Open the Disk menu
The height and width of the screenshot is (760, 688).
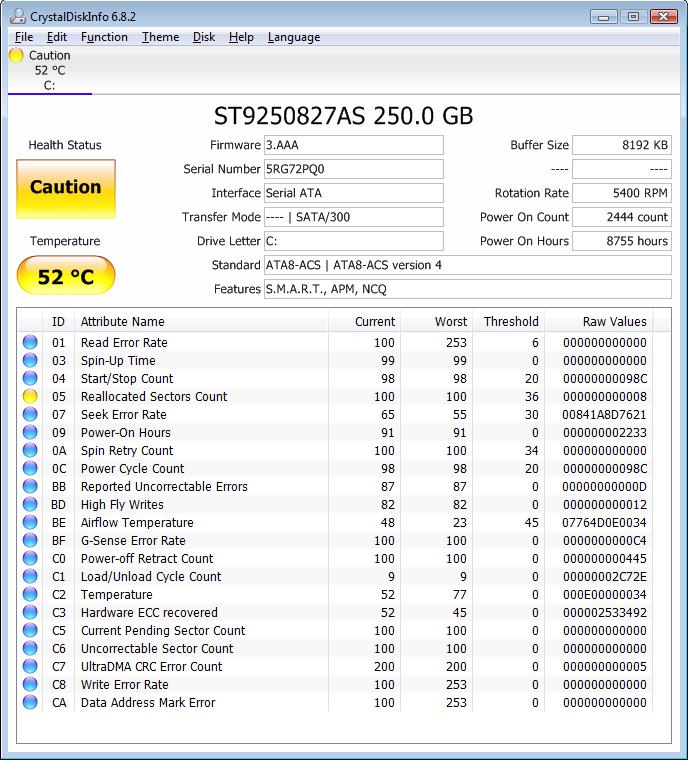click(204, 37)
